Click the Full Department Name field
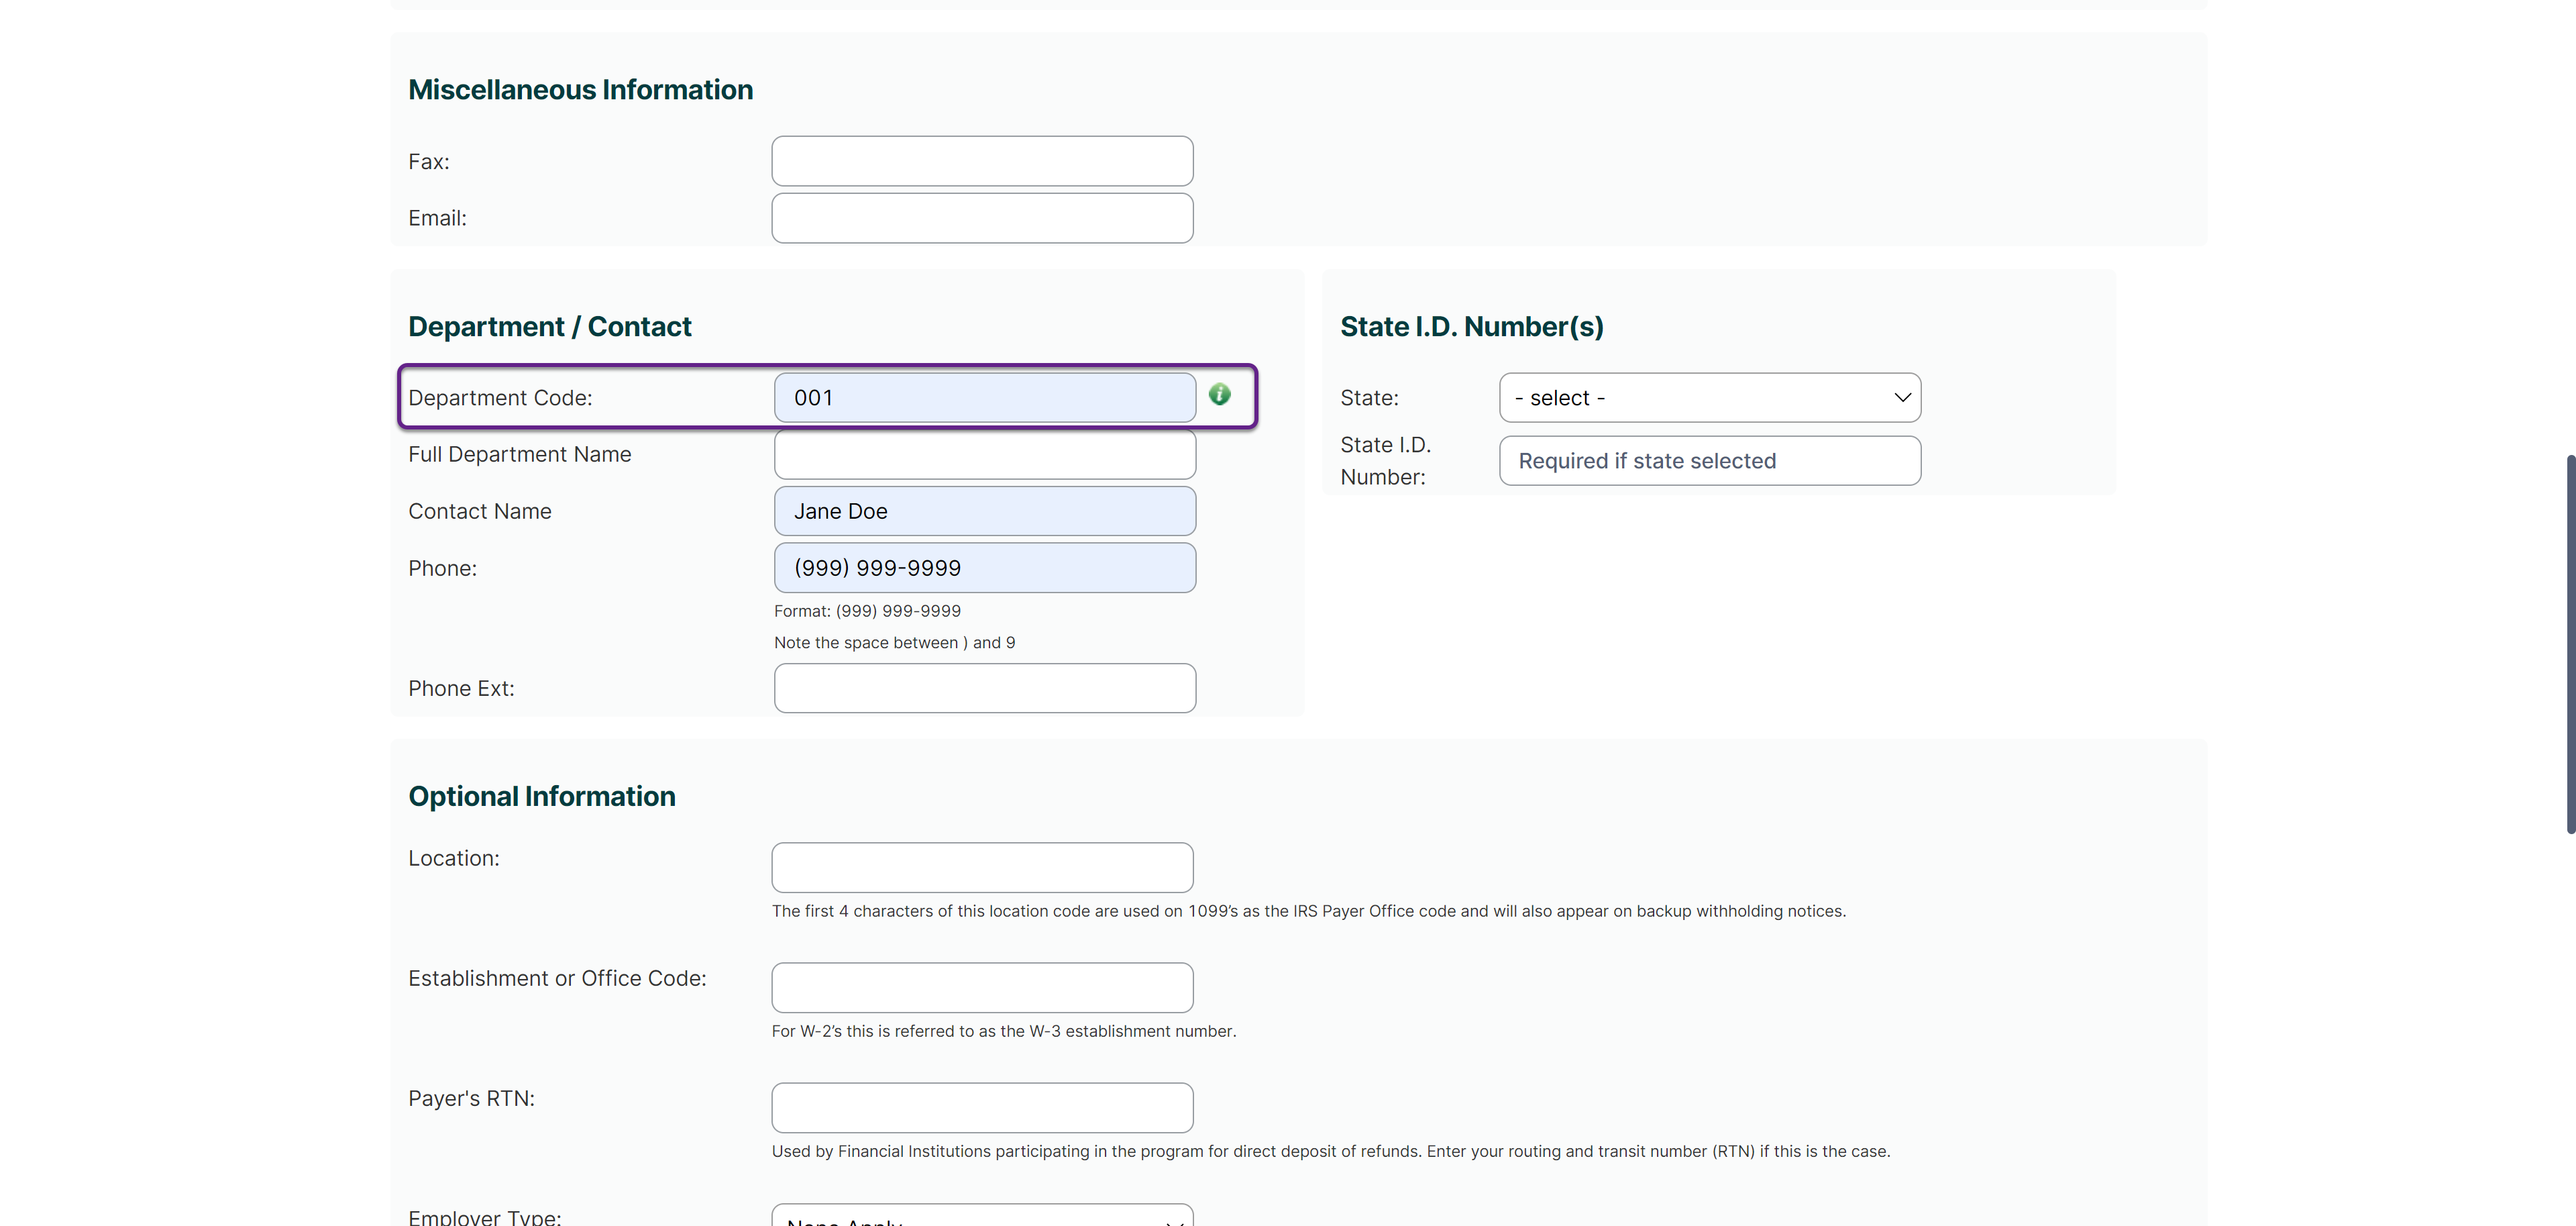 coord(984,455)
